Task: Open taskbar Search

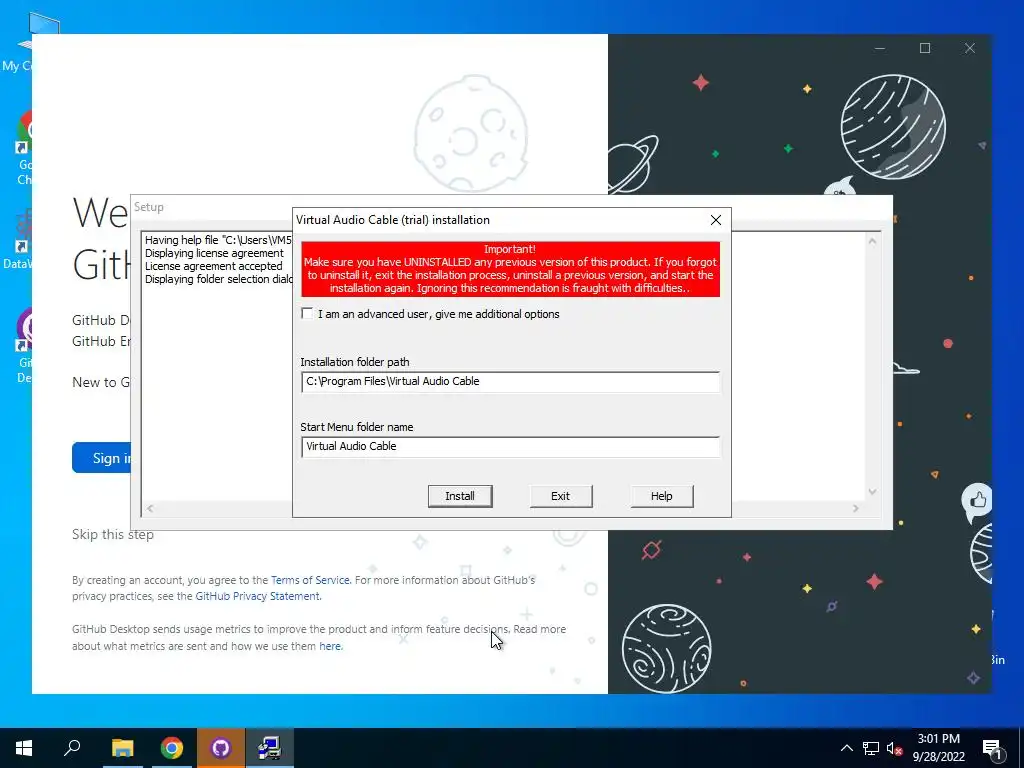Action: (72, 748)
